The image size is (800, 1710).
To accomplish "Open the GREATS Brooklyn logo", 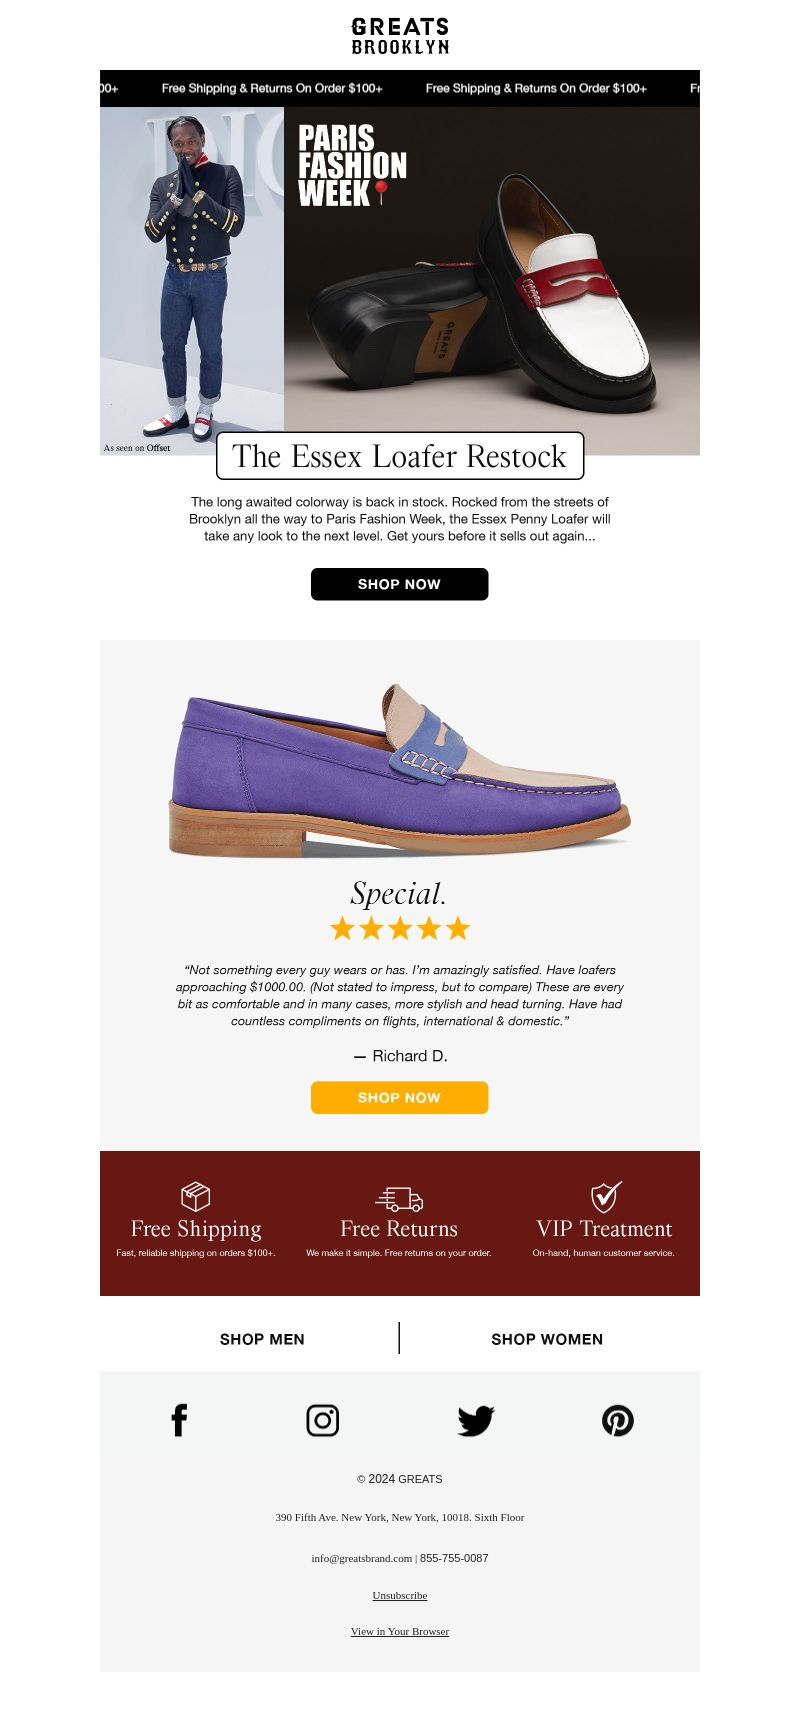I will point(400,36).
